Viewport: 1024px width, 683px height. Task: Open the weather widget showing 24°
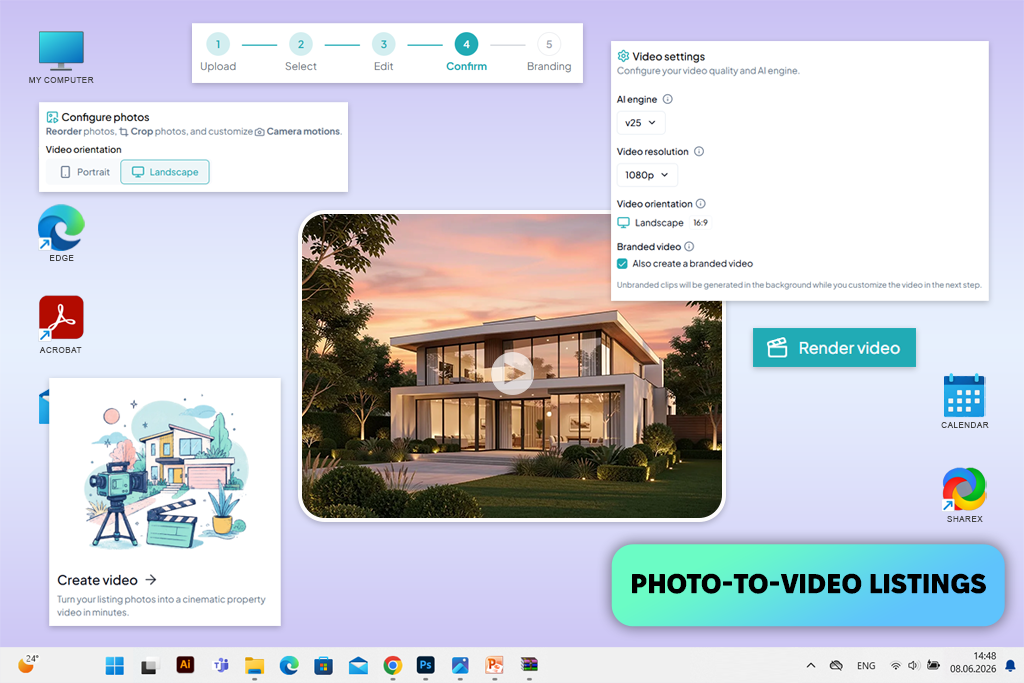[27, 664]
